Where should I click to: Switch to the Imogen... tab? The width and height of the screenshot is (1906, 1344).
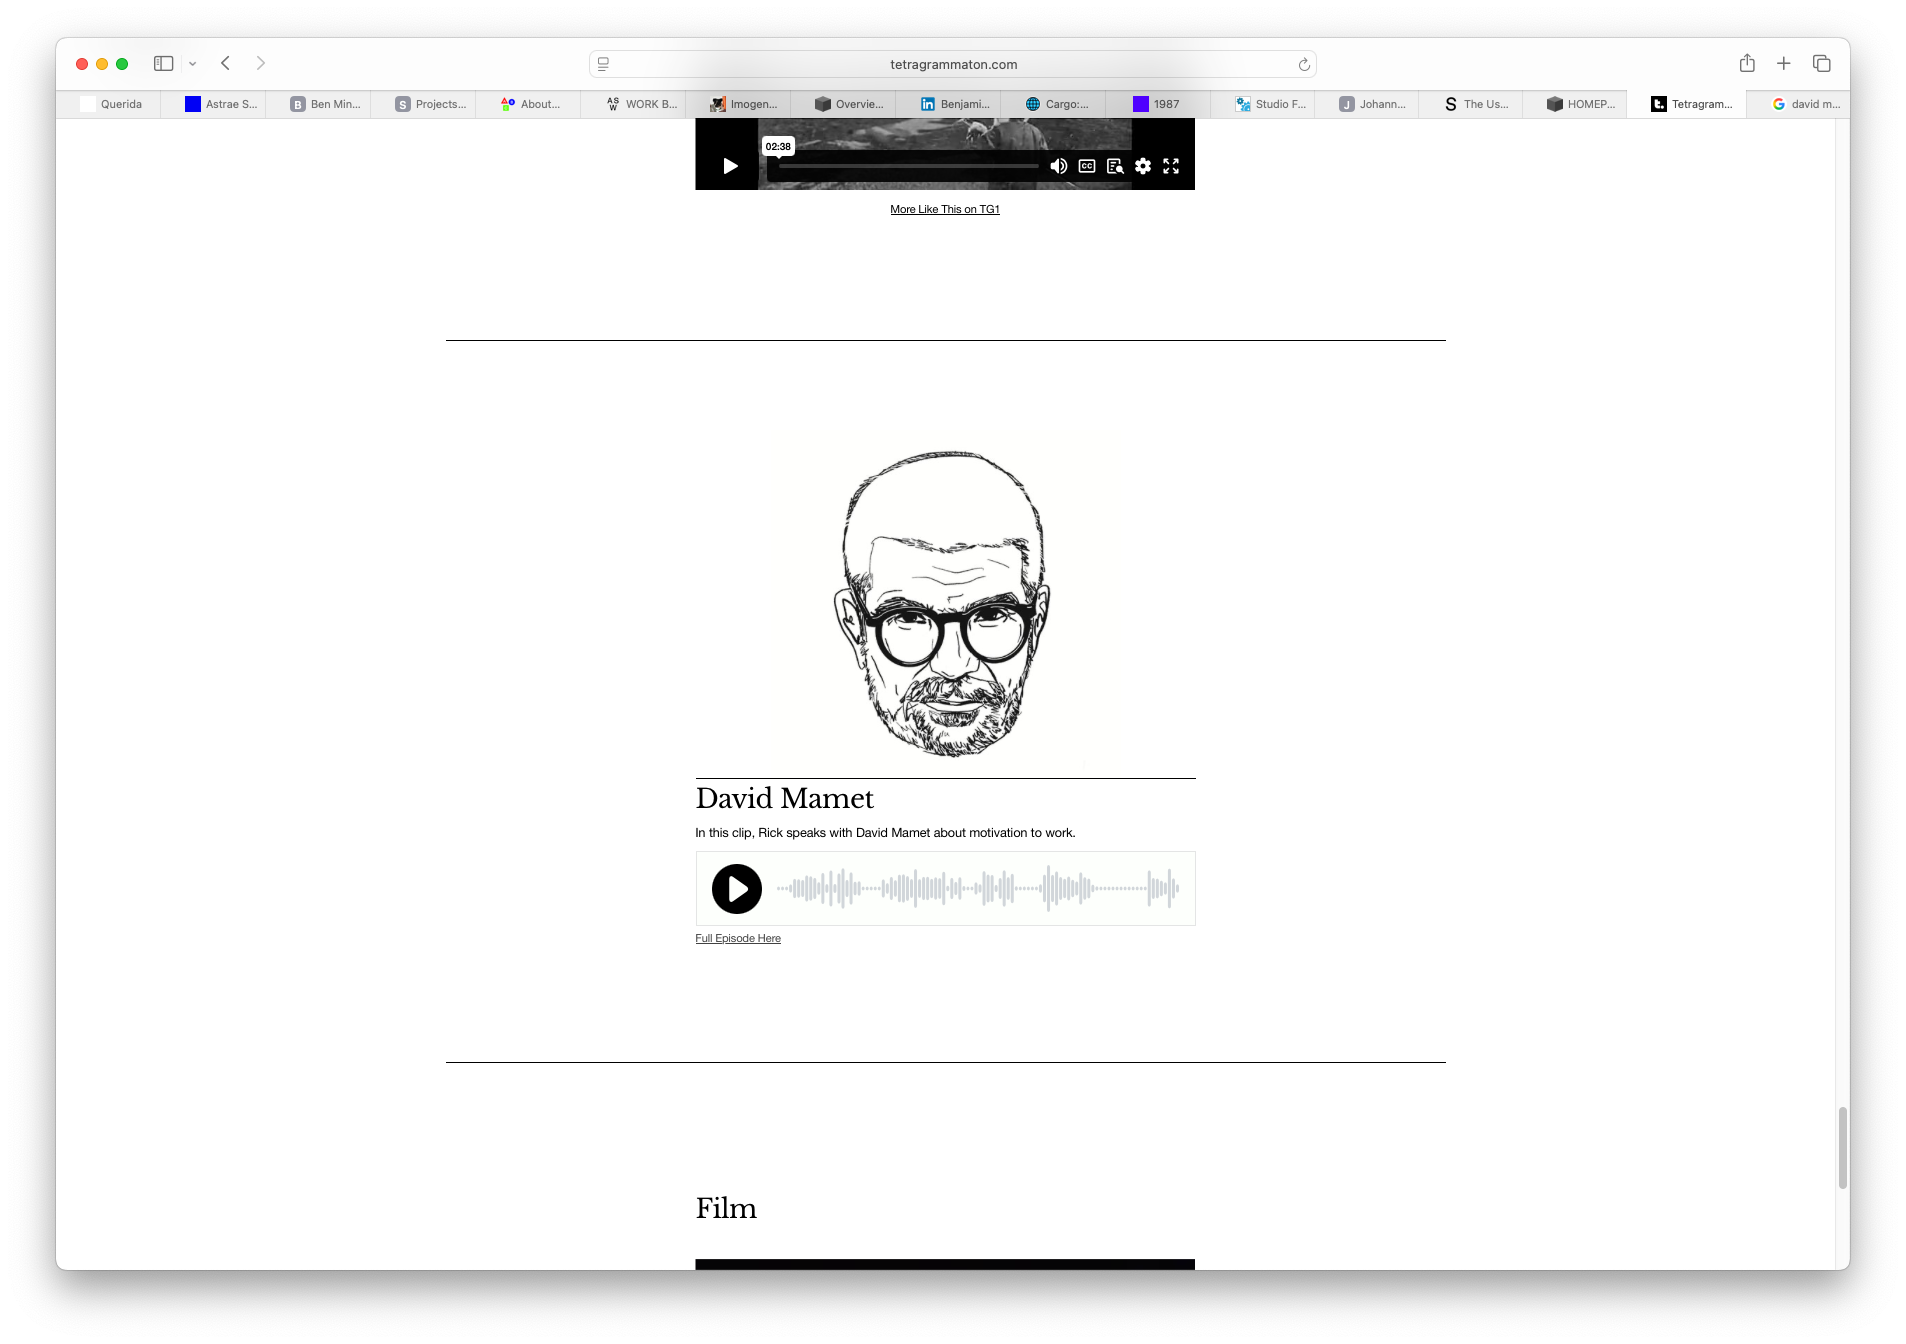click(x=739, y=104)
